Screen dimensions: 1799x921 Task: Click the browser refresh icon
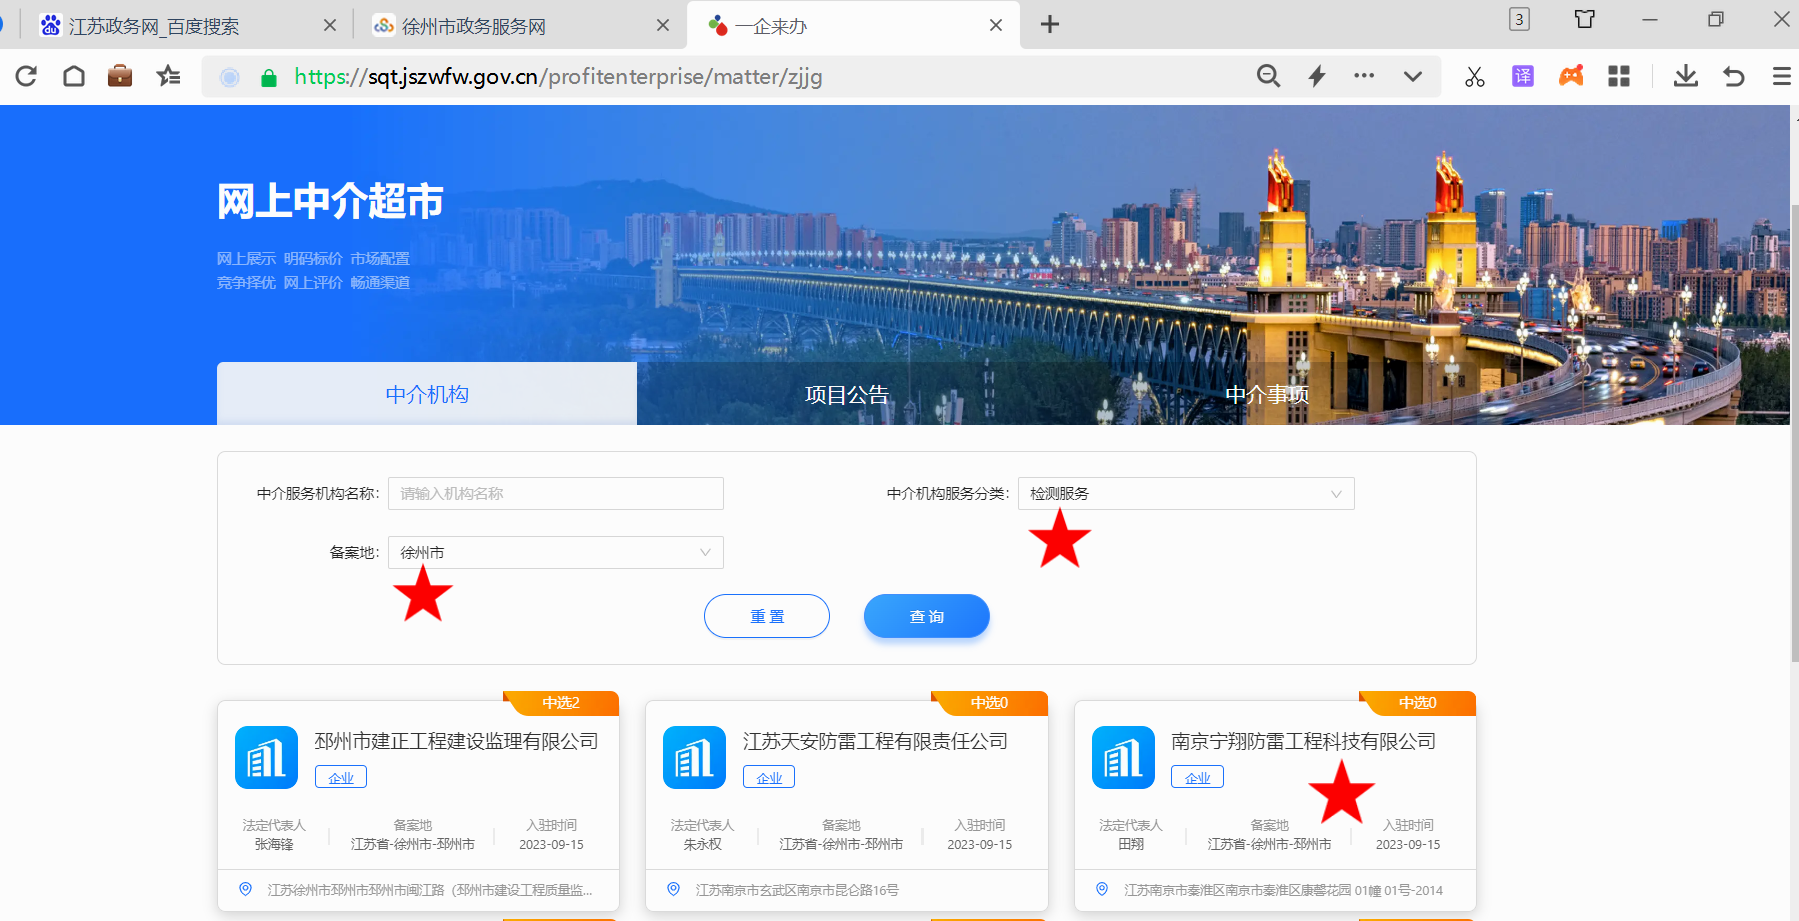(x=26, y=76)
